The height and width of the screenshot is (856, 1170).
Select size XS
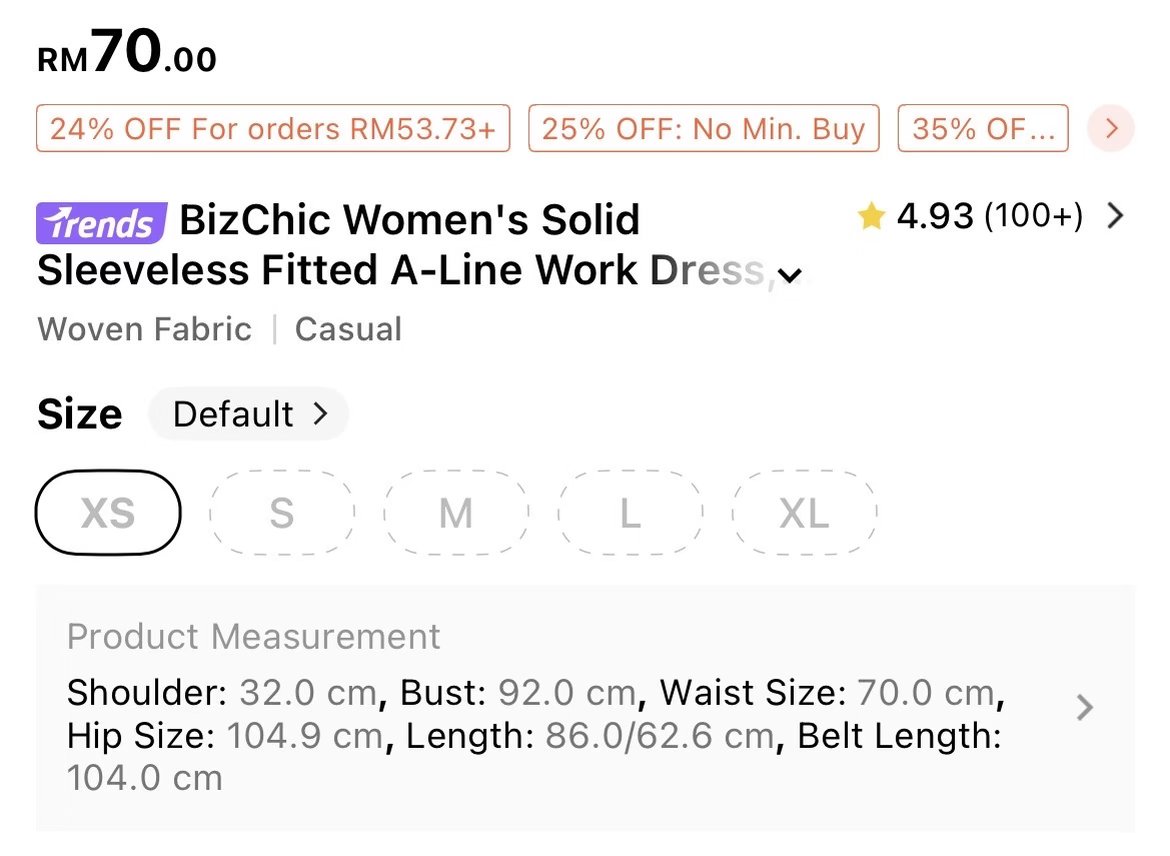click(x=108, y=513)
